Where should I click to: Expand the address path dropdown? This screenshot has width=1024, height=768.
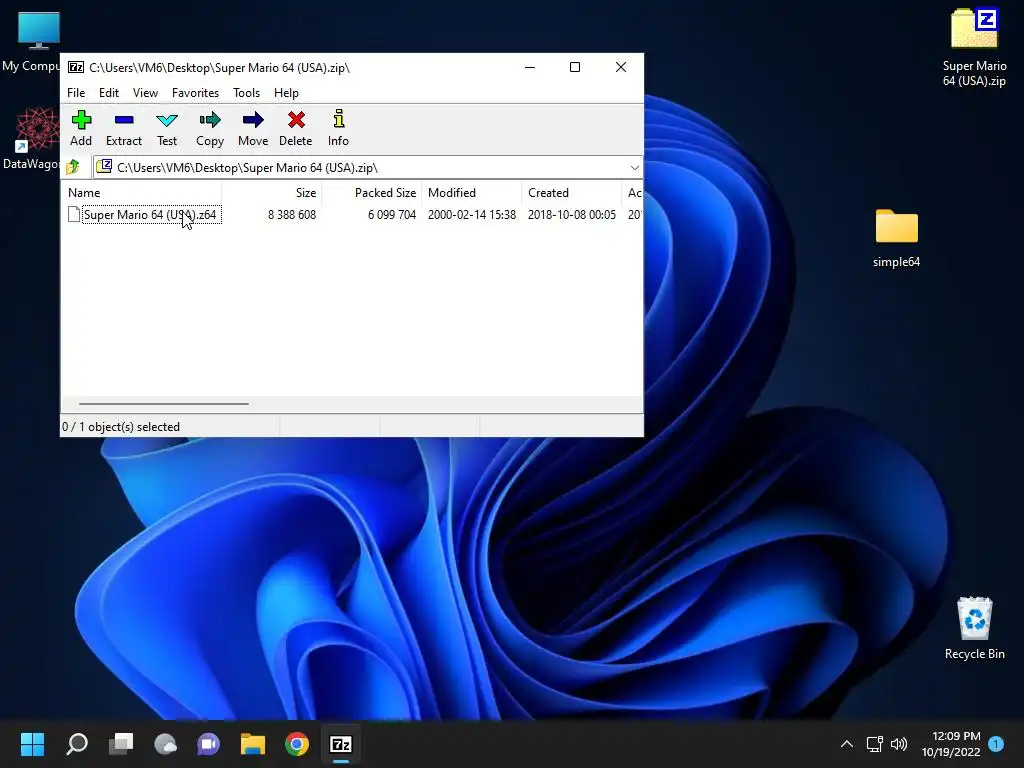(x=634, y=168)
